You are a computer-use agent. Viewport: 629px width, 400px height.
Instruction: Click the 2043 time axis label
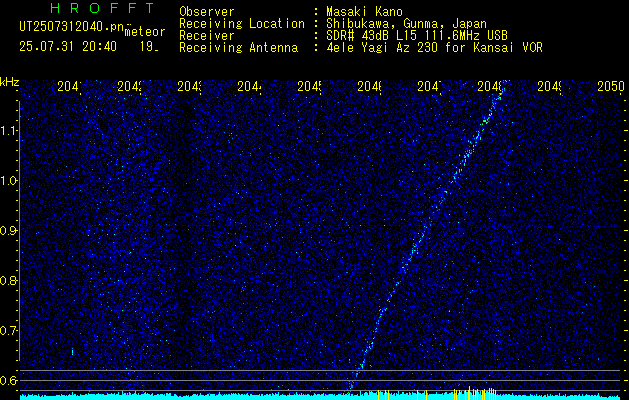pyautogui.click(x=189, y=86)
